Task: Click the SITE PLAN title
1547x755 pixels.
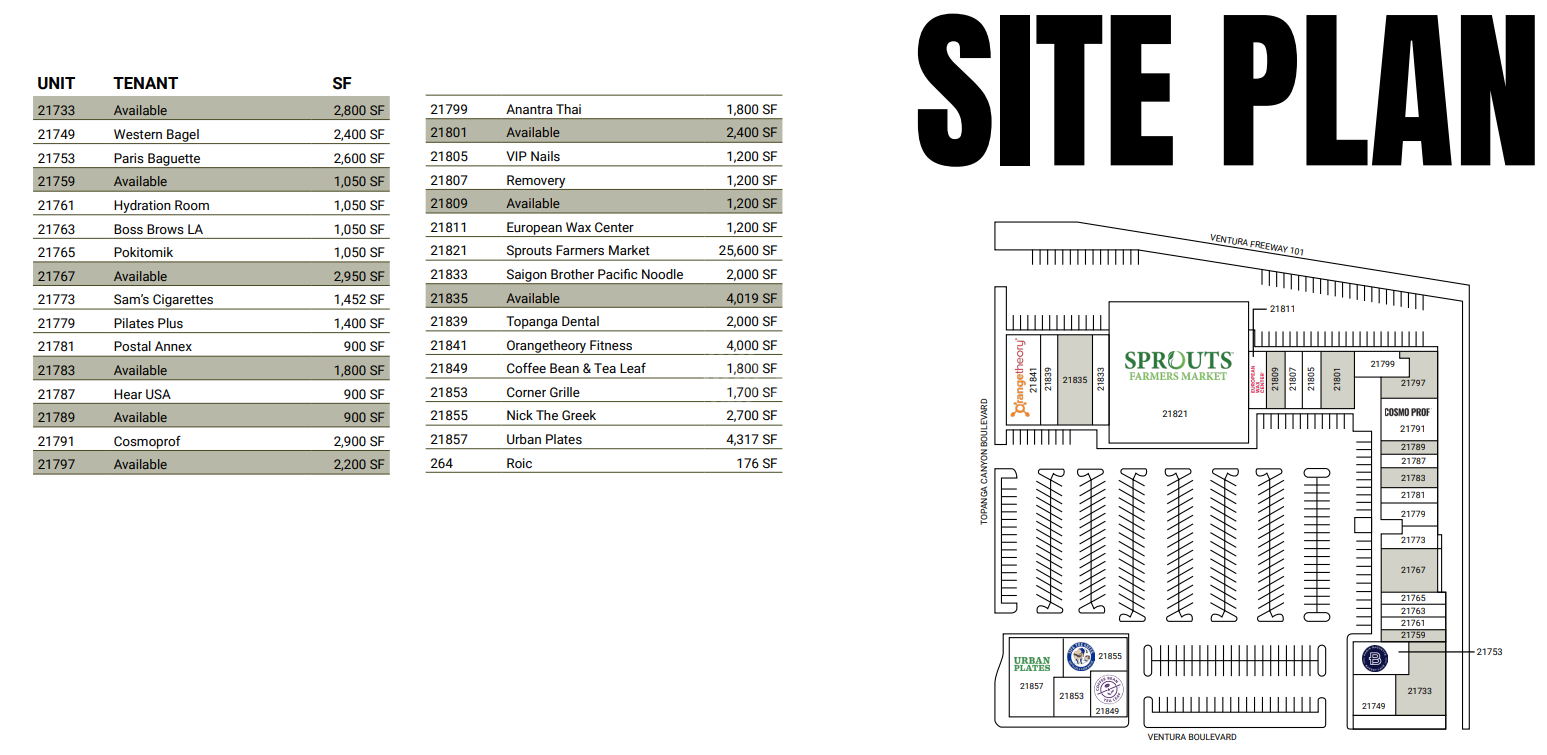Action: click(x=1225, y=92)
